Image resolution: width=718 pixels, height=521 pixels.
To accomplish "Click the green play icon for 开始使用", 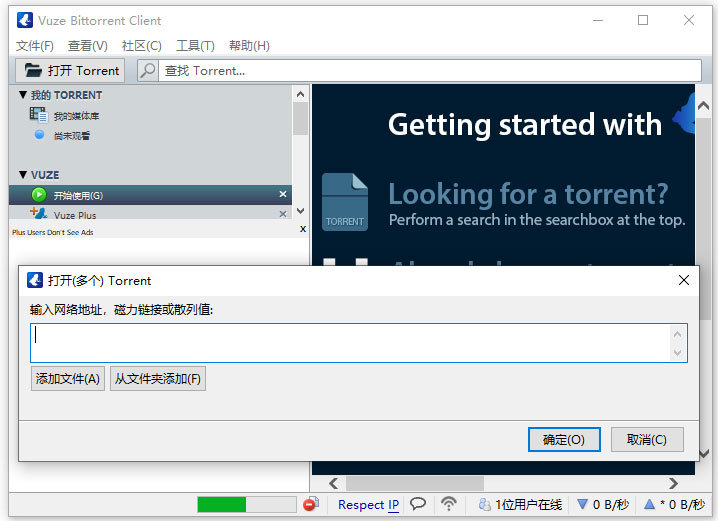I will [39, 195].
